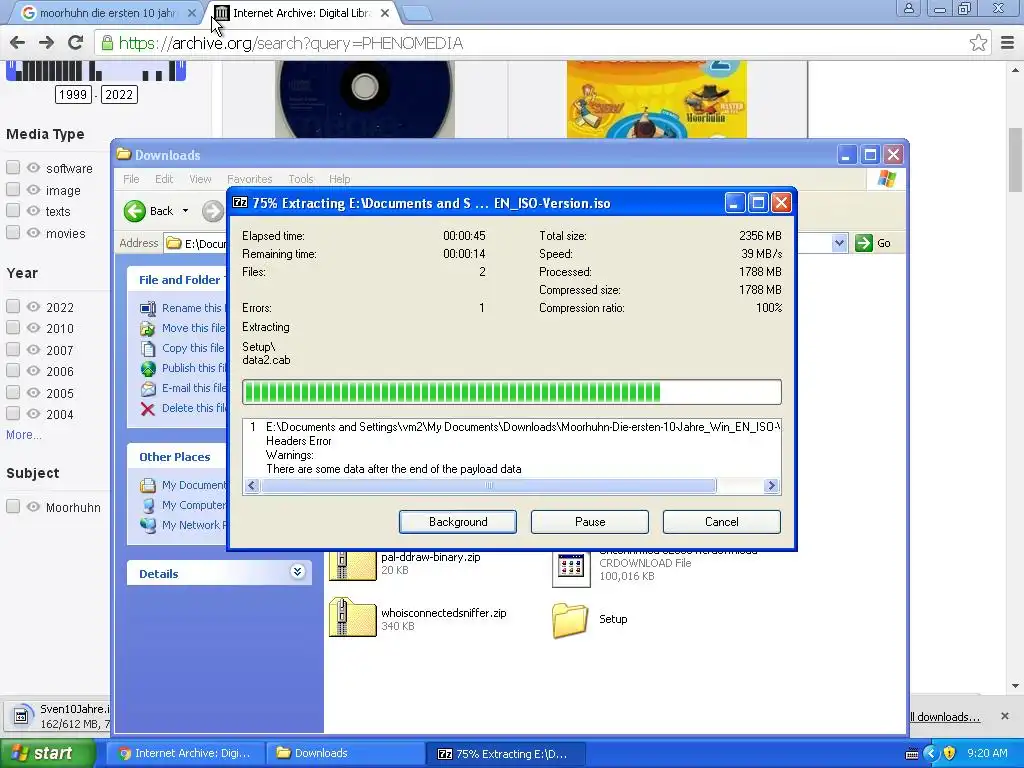This screenshot has width=1024, height=768.
Task: Check the Moorhuhn subject filter
Action: pos(13,506)
